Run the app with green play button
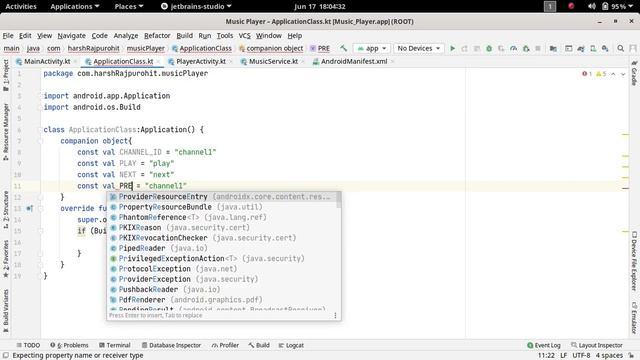The image size is (640, 360). point(452,48)
